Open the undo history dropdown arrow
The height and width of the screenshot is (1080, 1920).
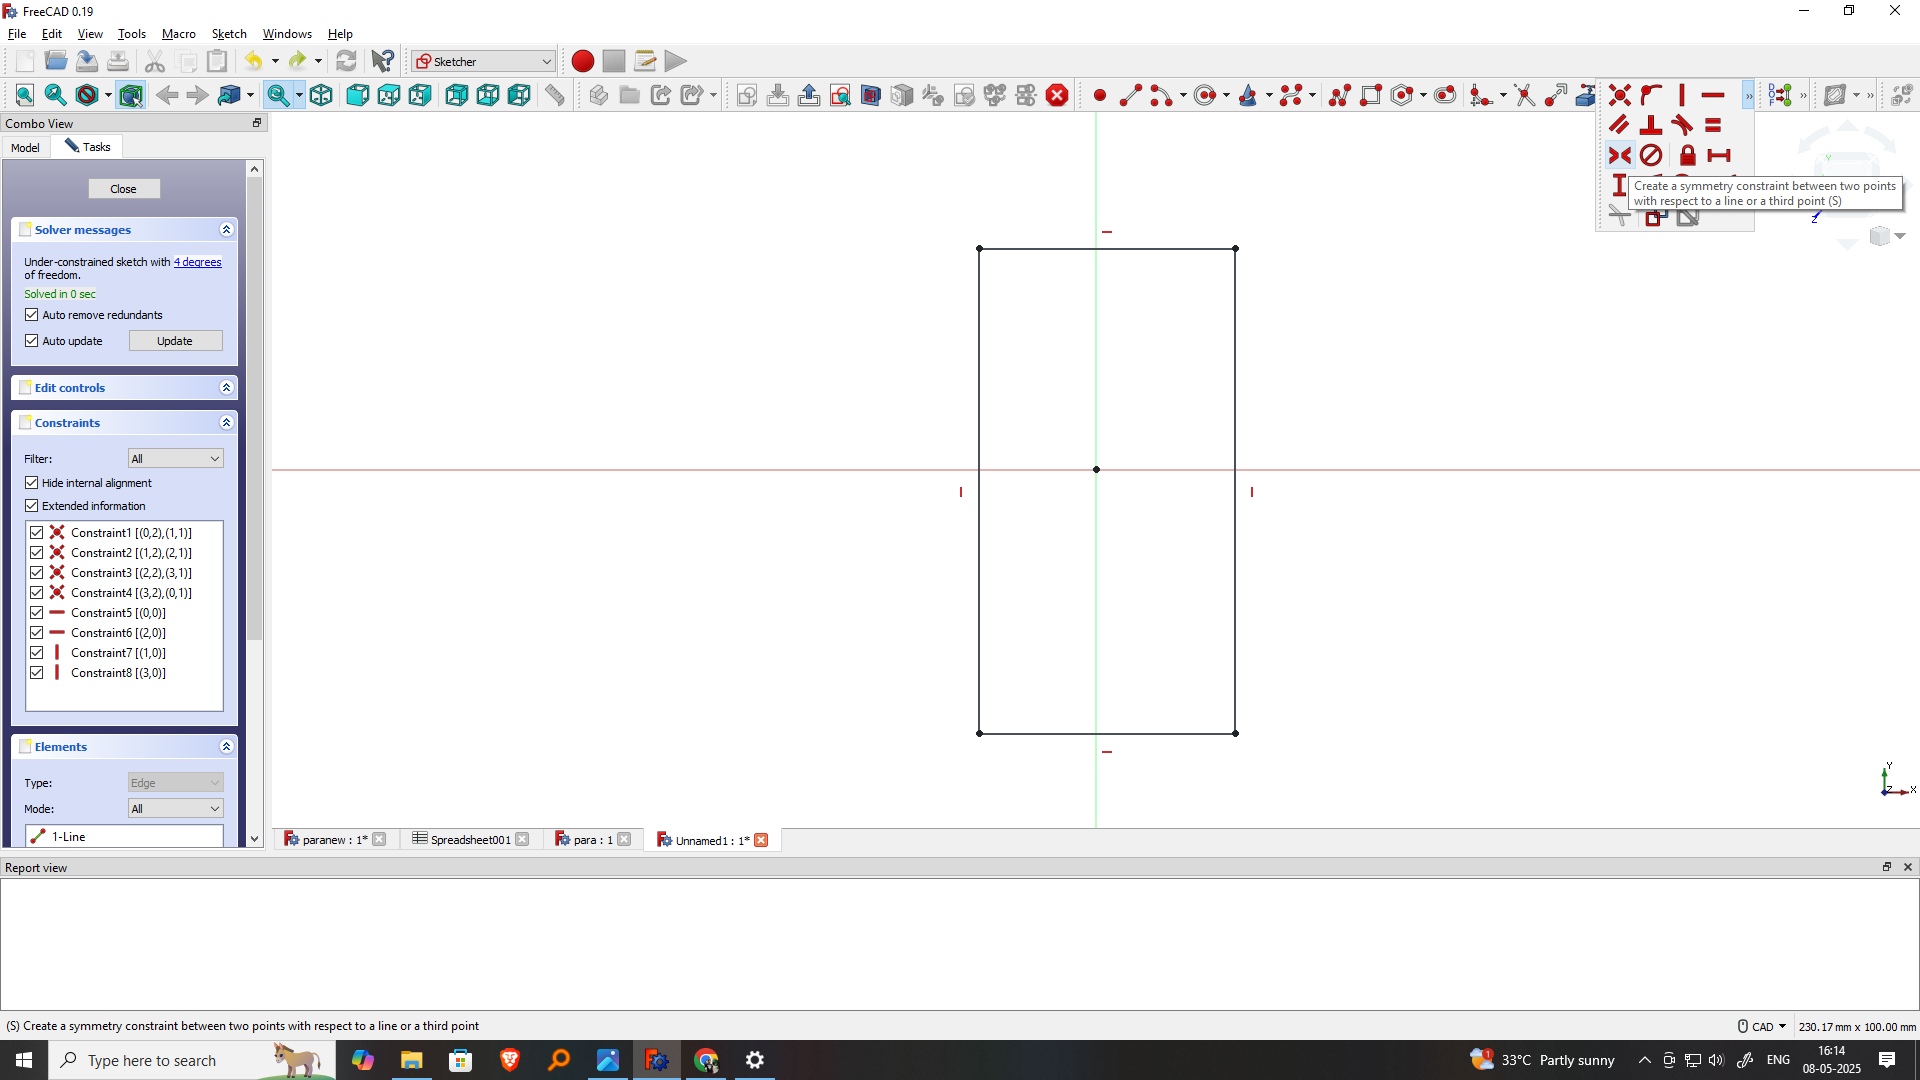pyautogui.click(x=275, y=61)
